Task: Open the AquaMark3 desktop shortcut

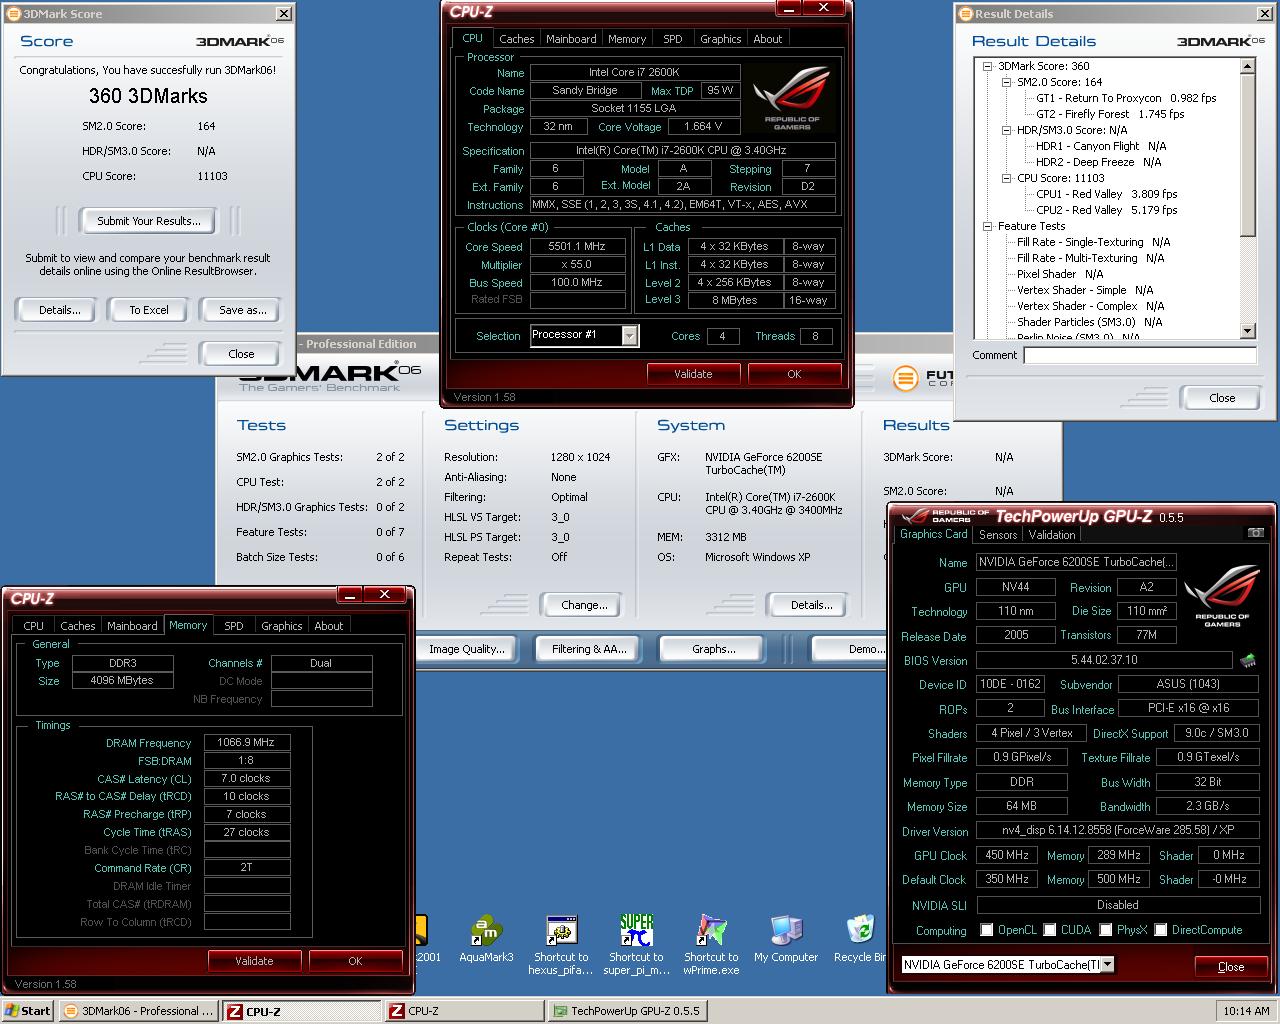Action: 485,932
